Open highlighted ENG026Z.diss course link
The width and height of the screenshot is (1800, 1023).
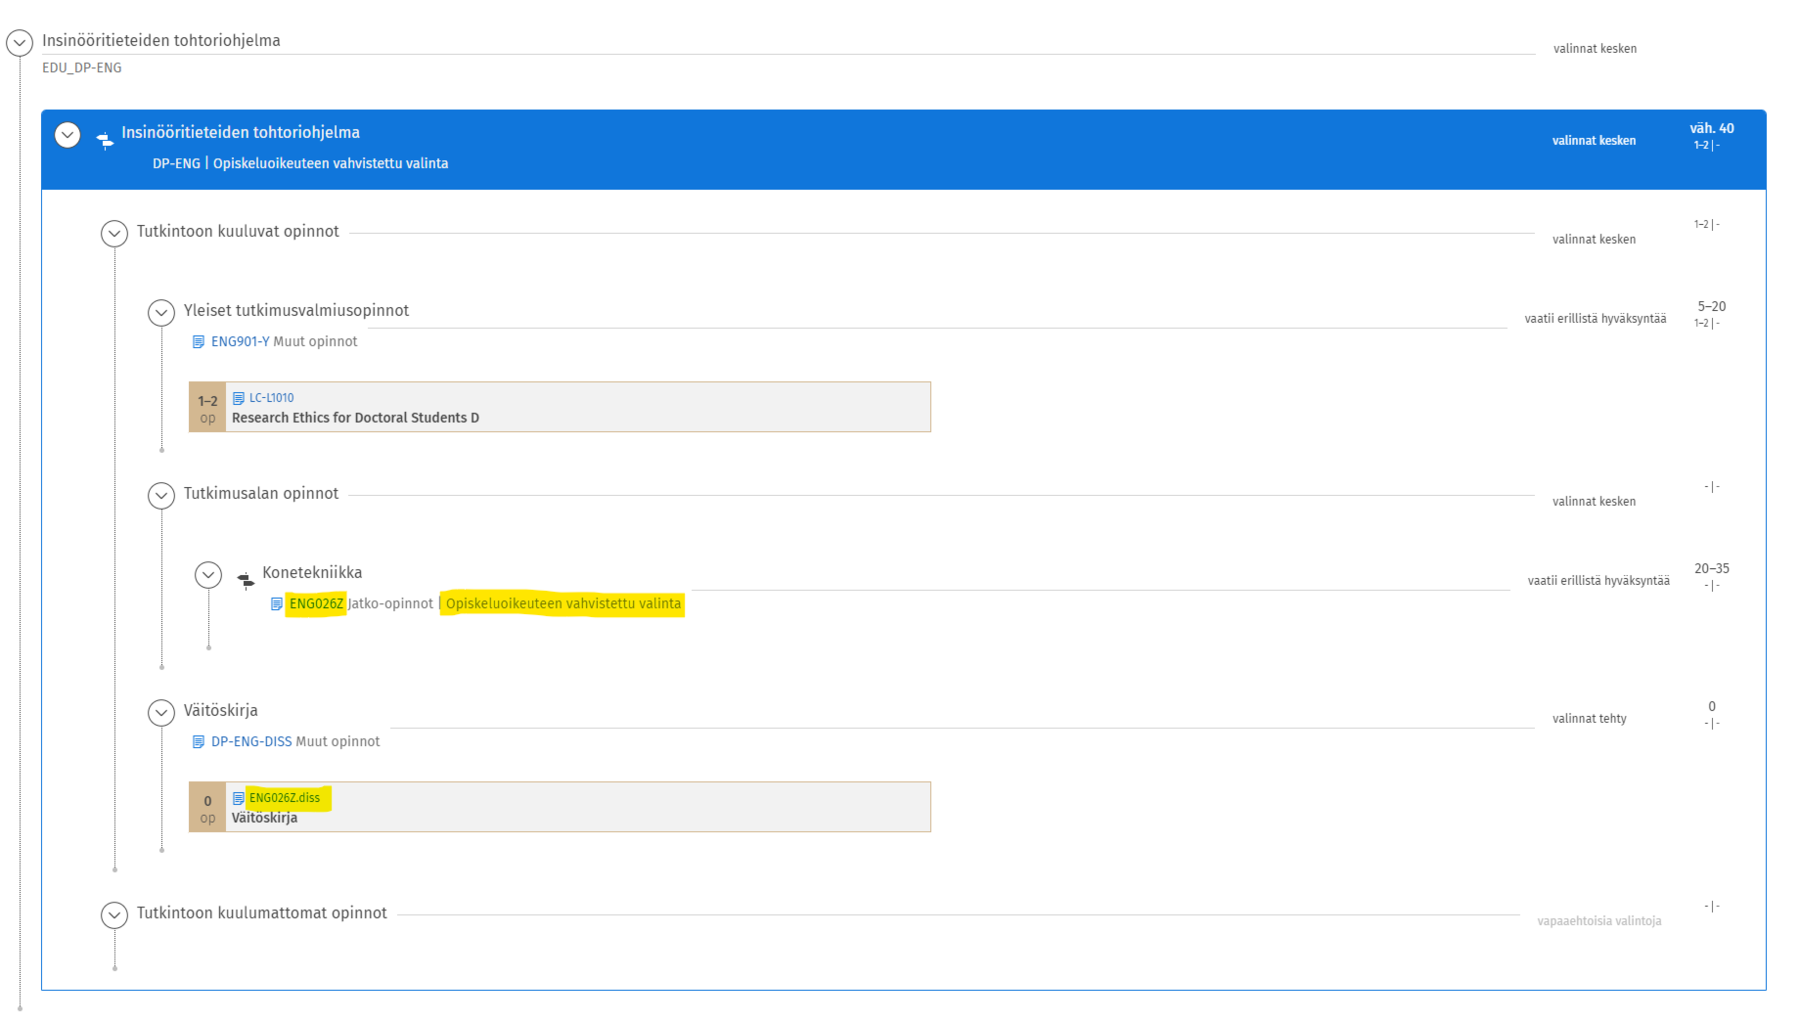click(285, 798)
